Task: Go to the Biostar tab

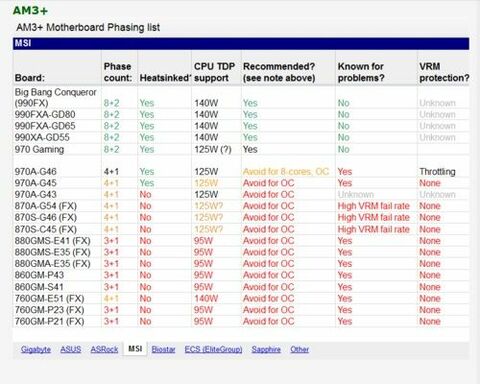Action: tap(163, 349)
